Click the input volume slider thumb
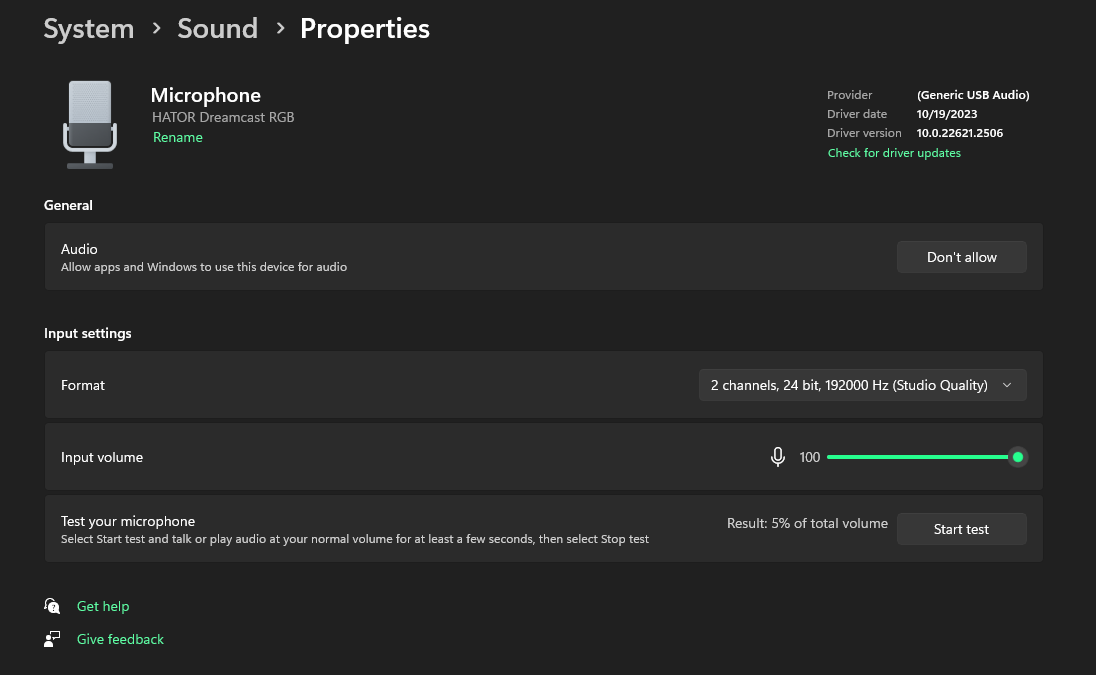 [1018, 457]
